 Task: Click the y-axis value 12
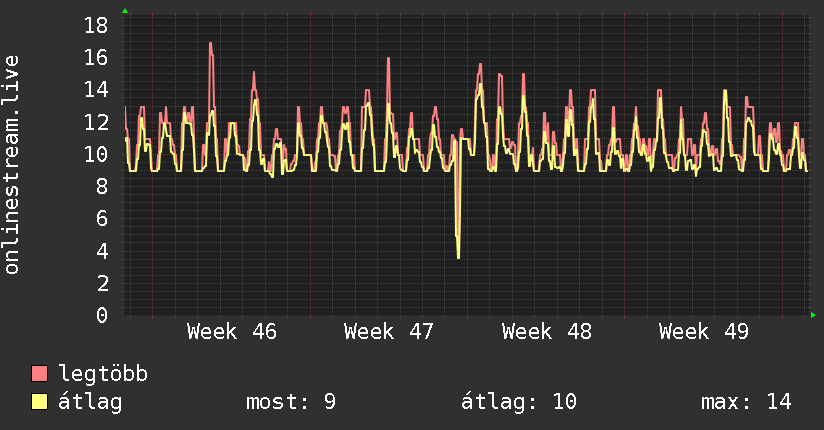click(96, 122)
